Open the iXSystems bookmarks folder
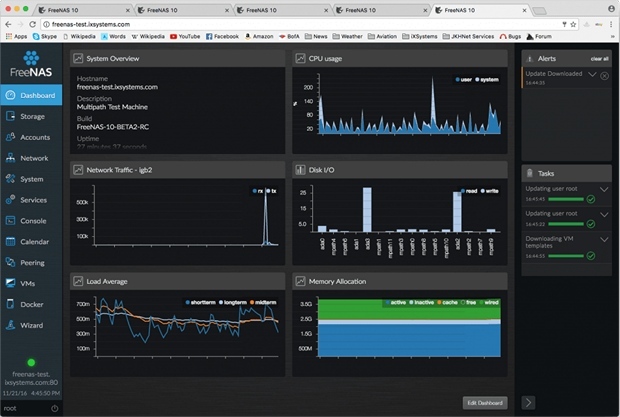Image resolution: width=620 pixels, height=417 pixels. coord(420,36)
